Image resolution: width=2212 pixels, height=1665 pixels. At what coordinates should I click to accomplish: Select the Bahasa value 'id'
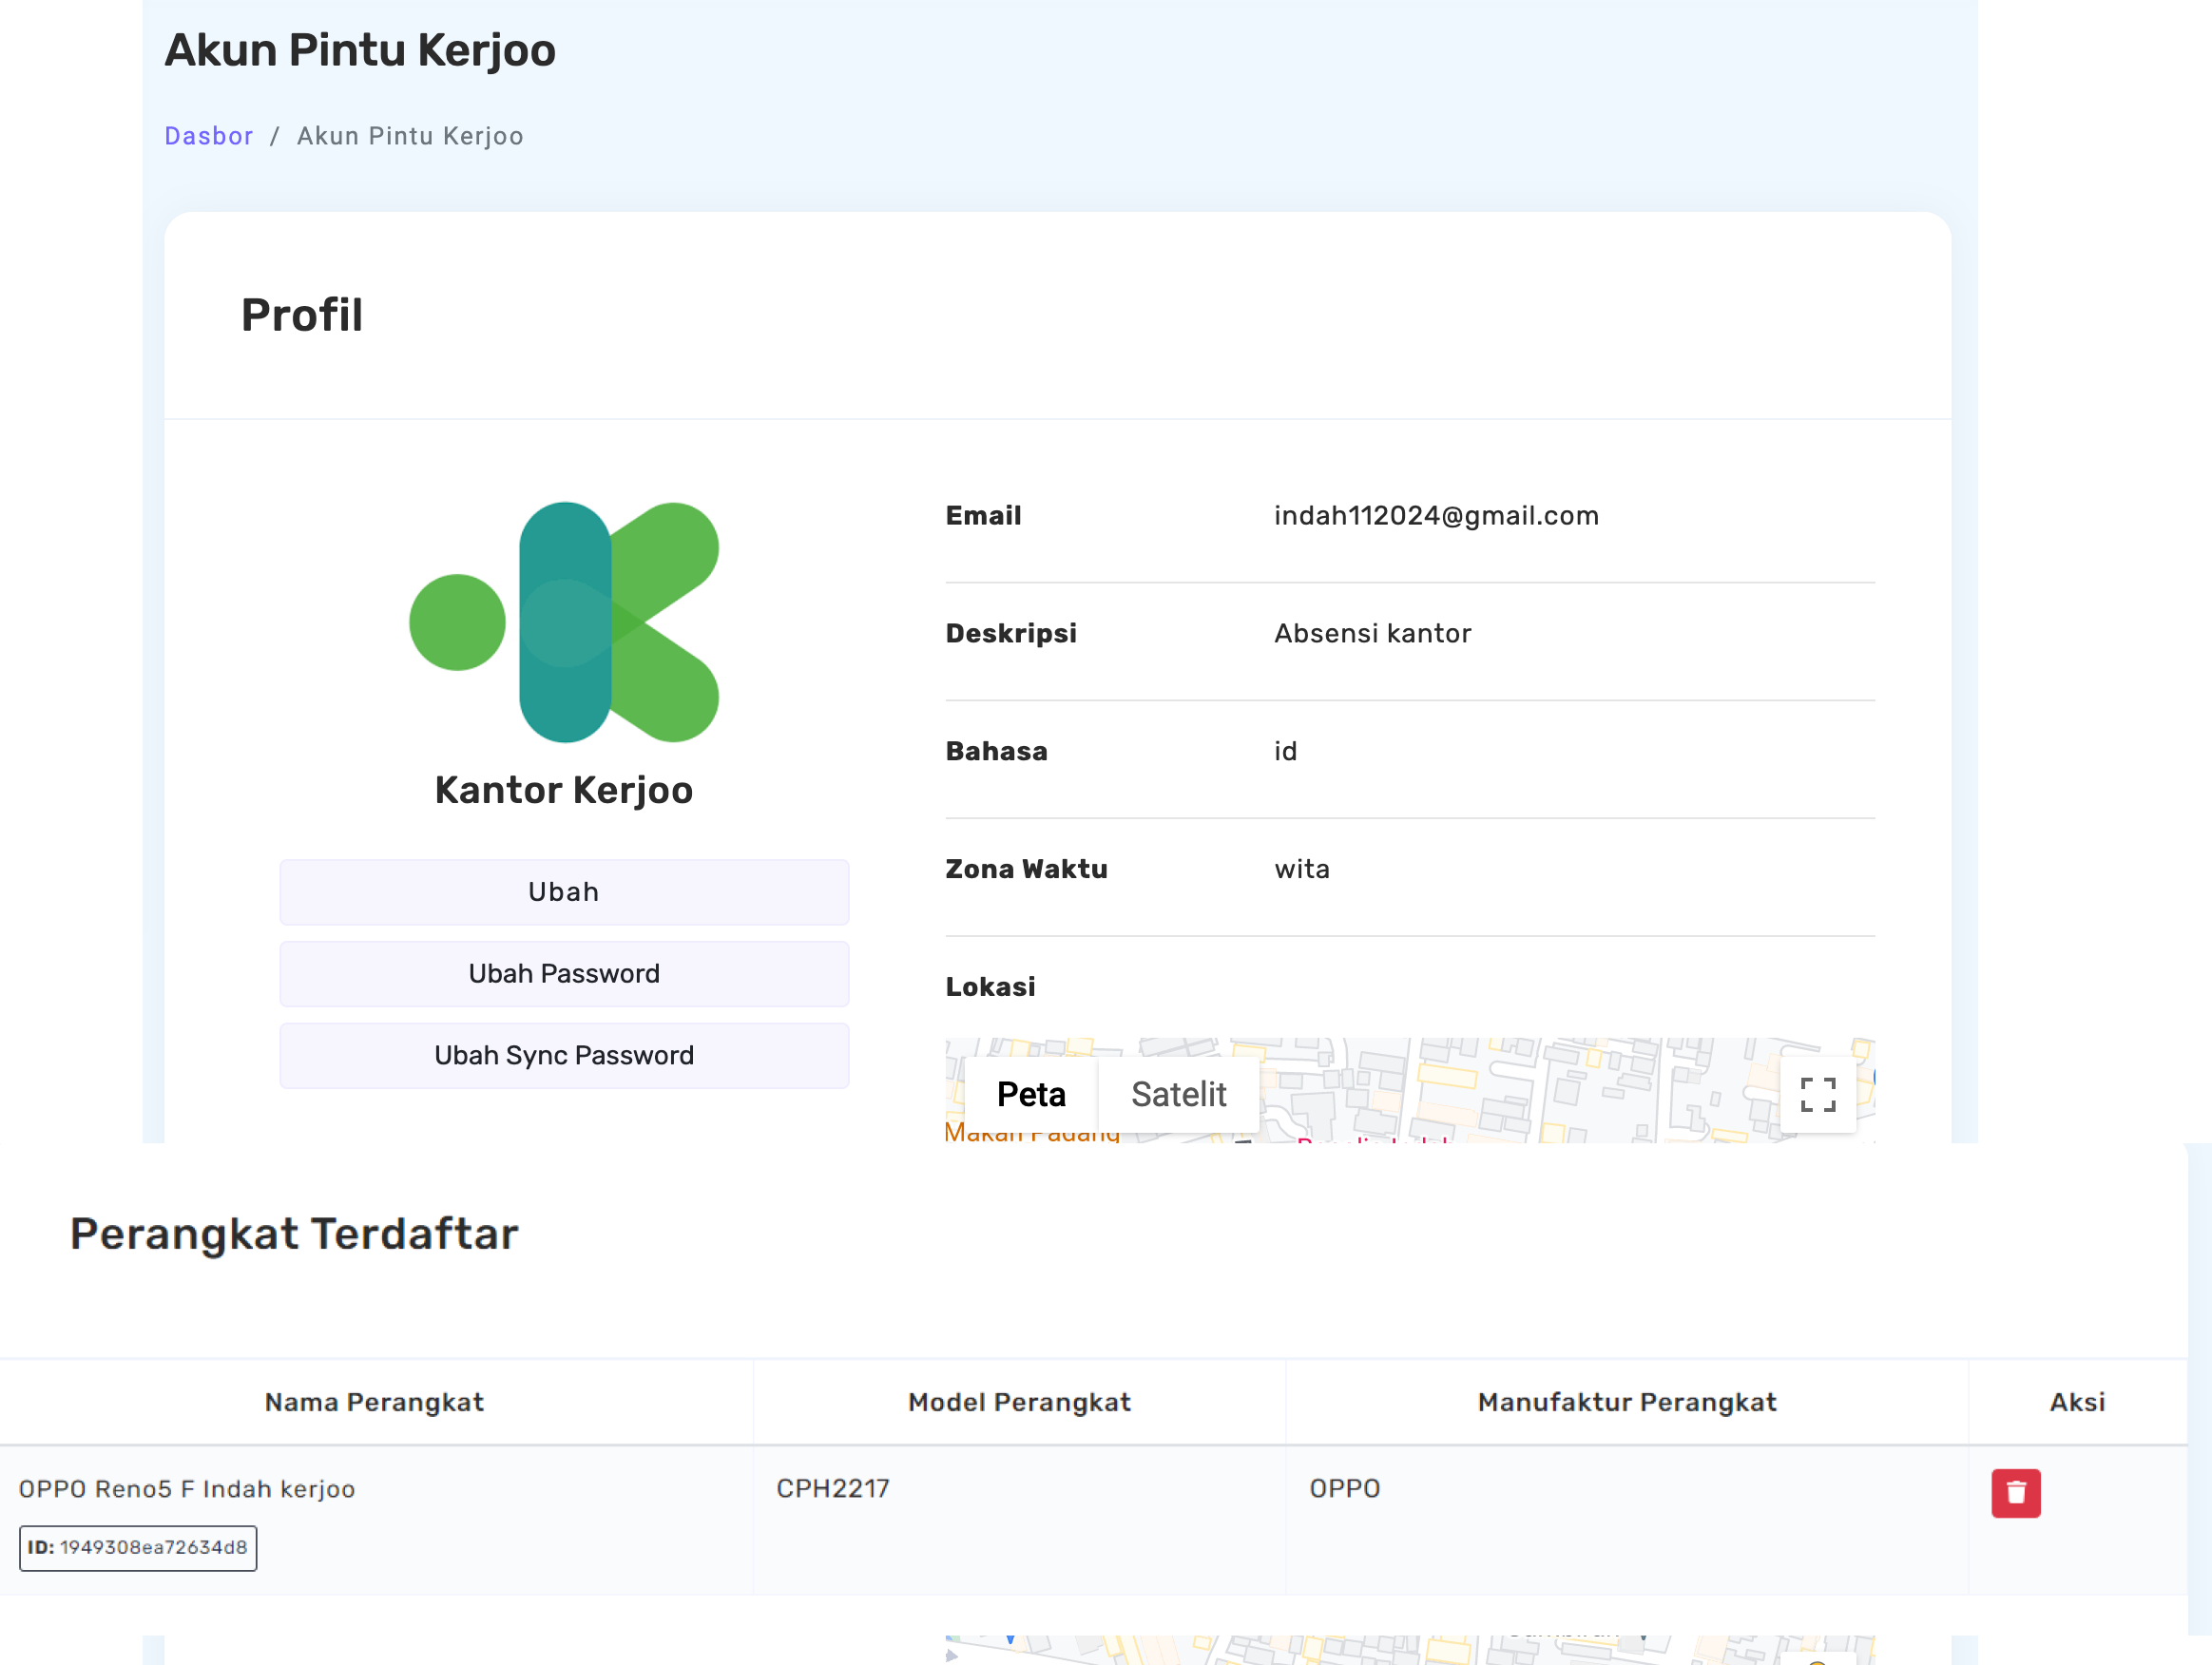click(1285, 751)
